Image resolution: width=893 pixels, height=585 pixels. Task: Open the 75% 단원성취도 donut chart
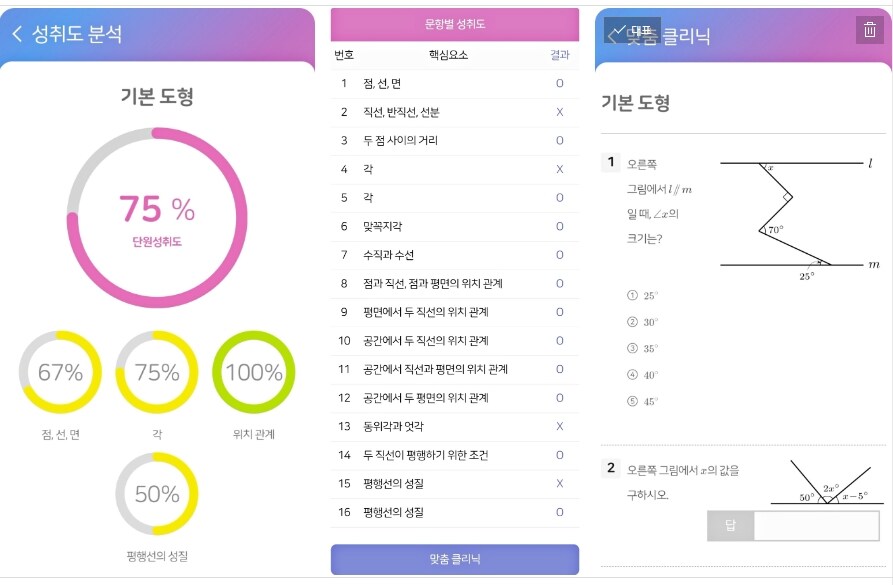pos(157,218)
